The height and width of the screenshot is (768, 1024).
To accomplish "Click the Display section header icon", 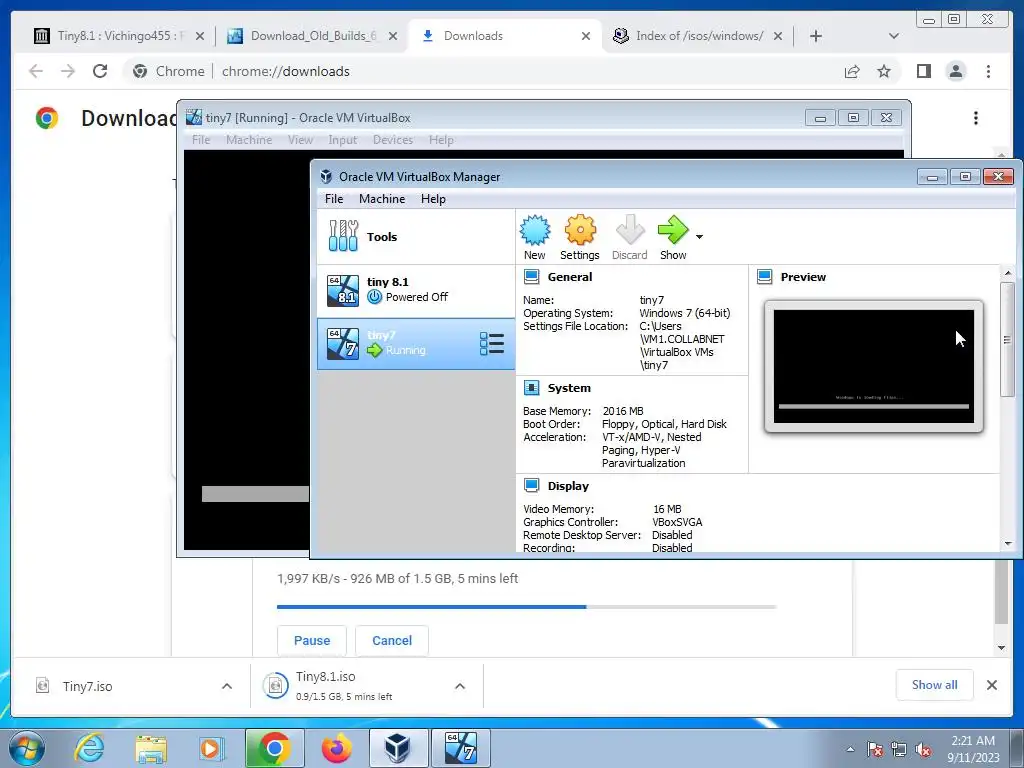I will [532, 486].
